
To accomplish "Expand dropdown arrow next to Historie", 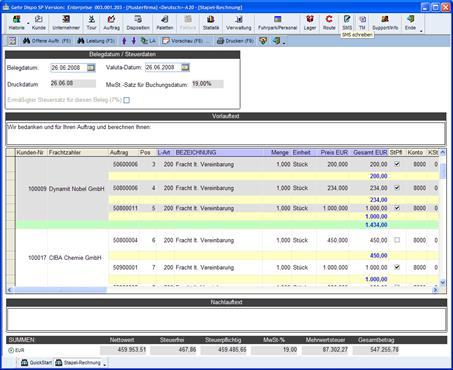I will click(28, 24).
